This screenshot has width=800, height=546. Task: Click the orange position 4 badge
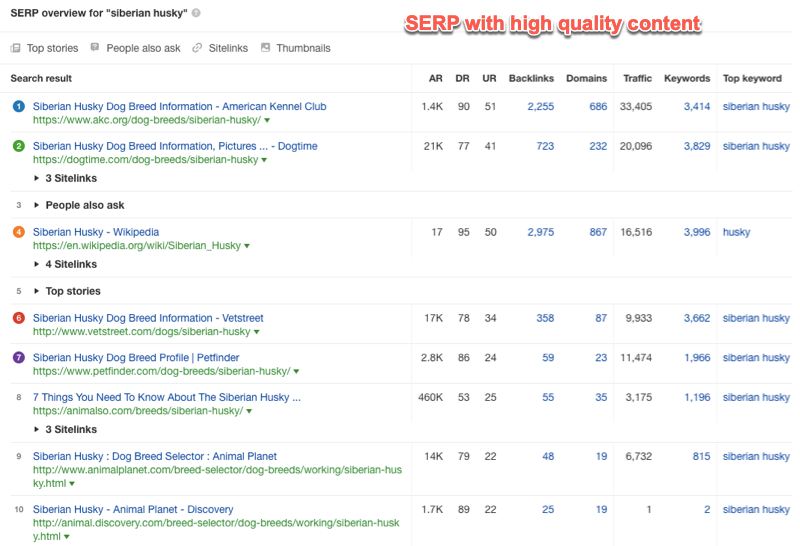click(x=18, y=232)
